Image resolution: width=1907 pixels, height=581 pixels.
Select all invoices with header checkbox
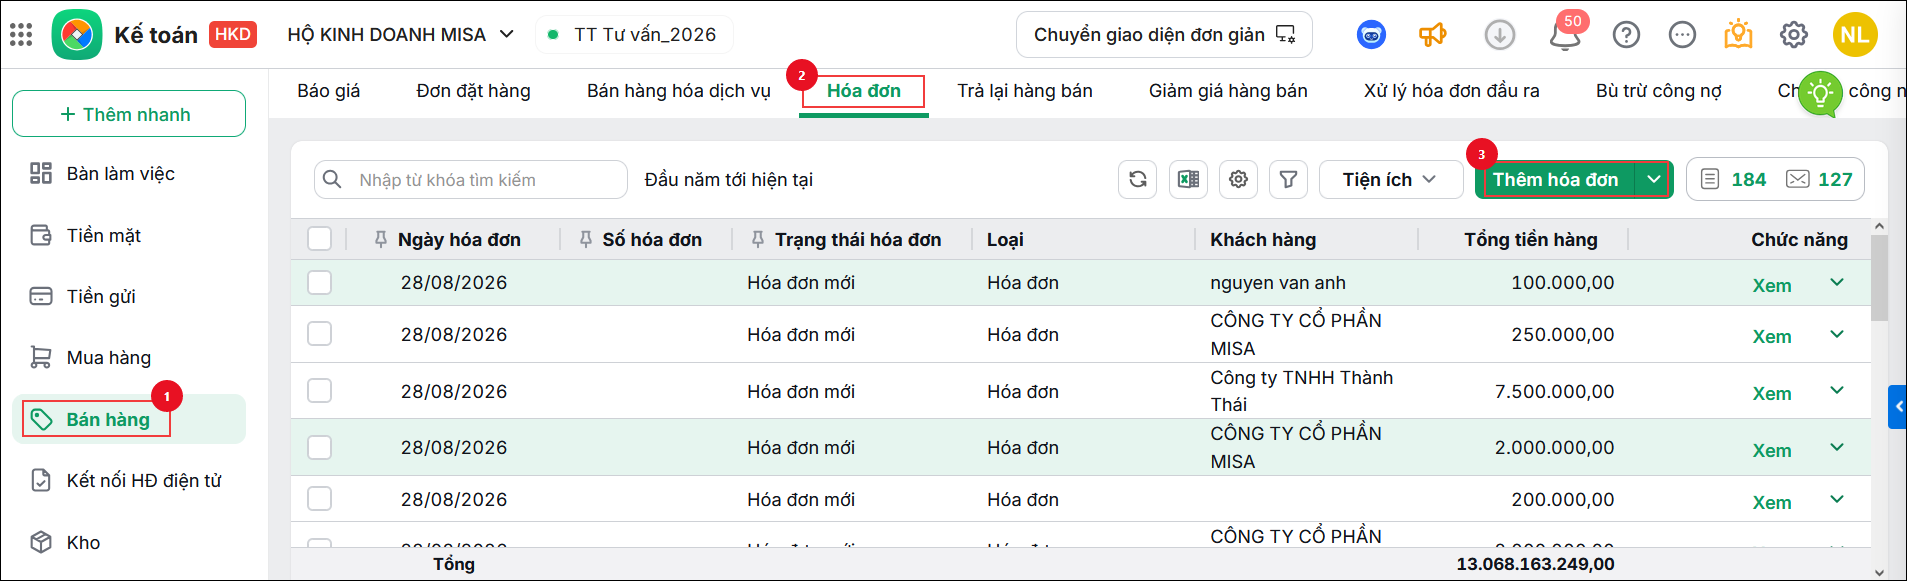pos(319,239)
